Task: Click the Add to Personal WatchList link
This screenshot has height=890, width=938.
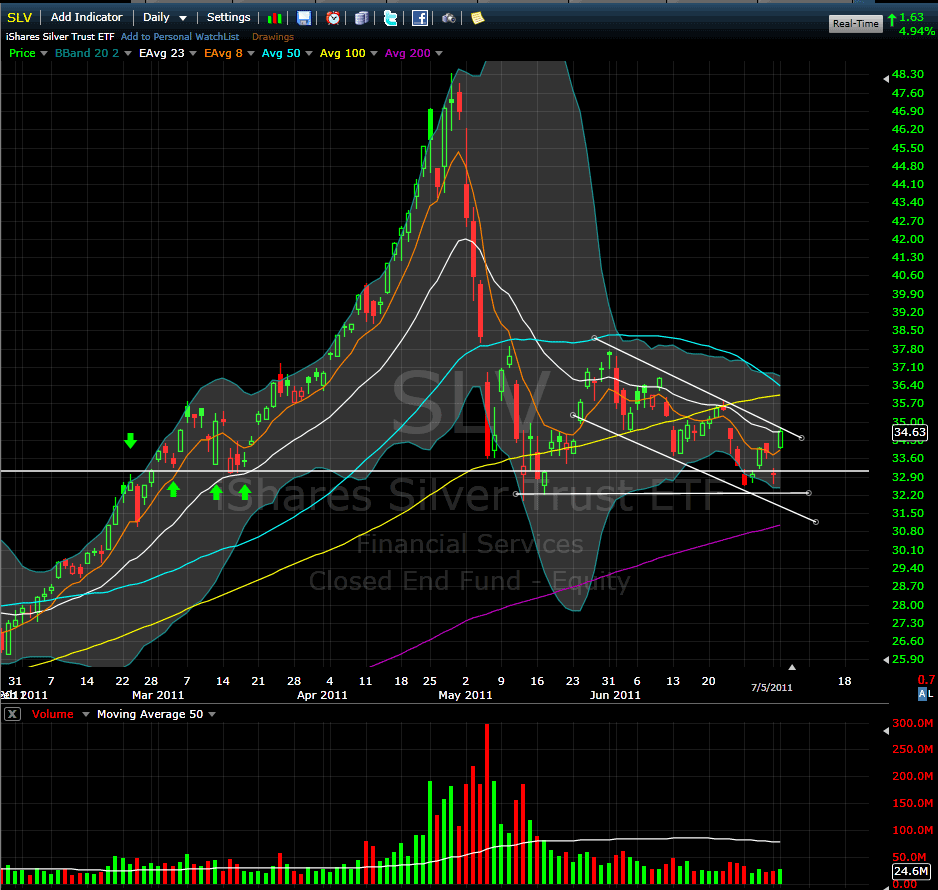Action: click(x=180, y=36)
